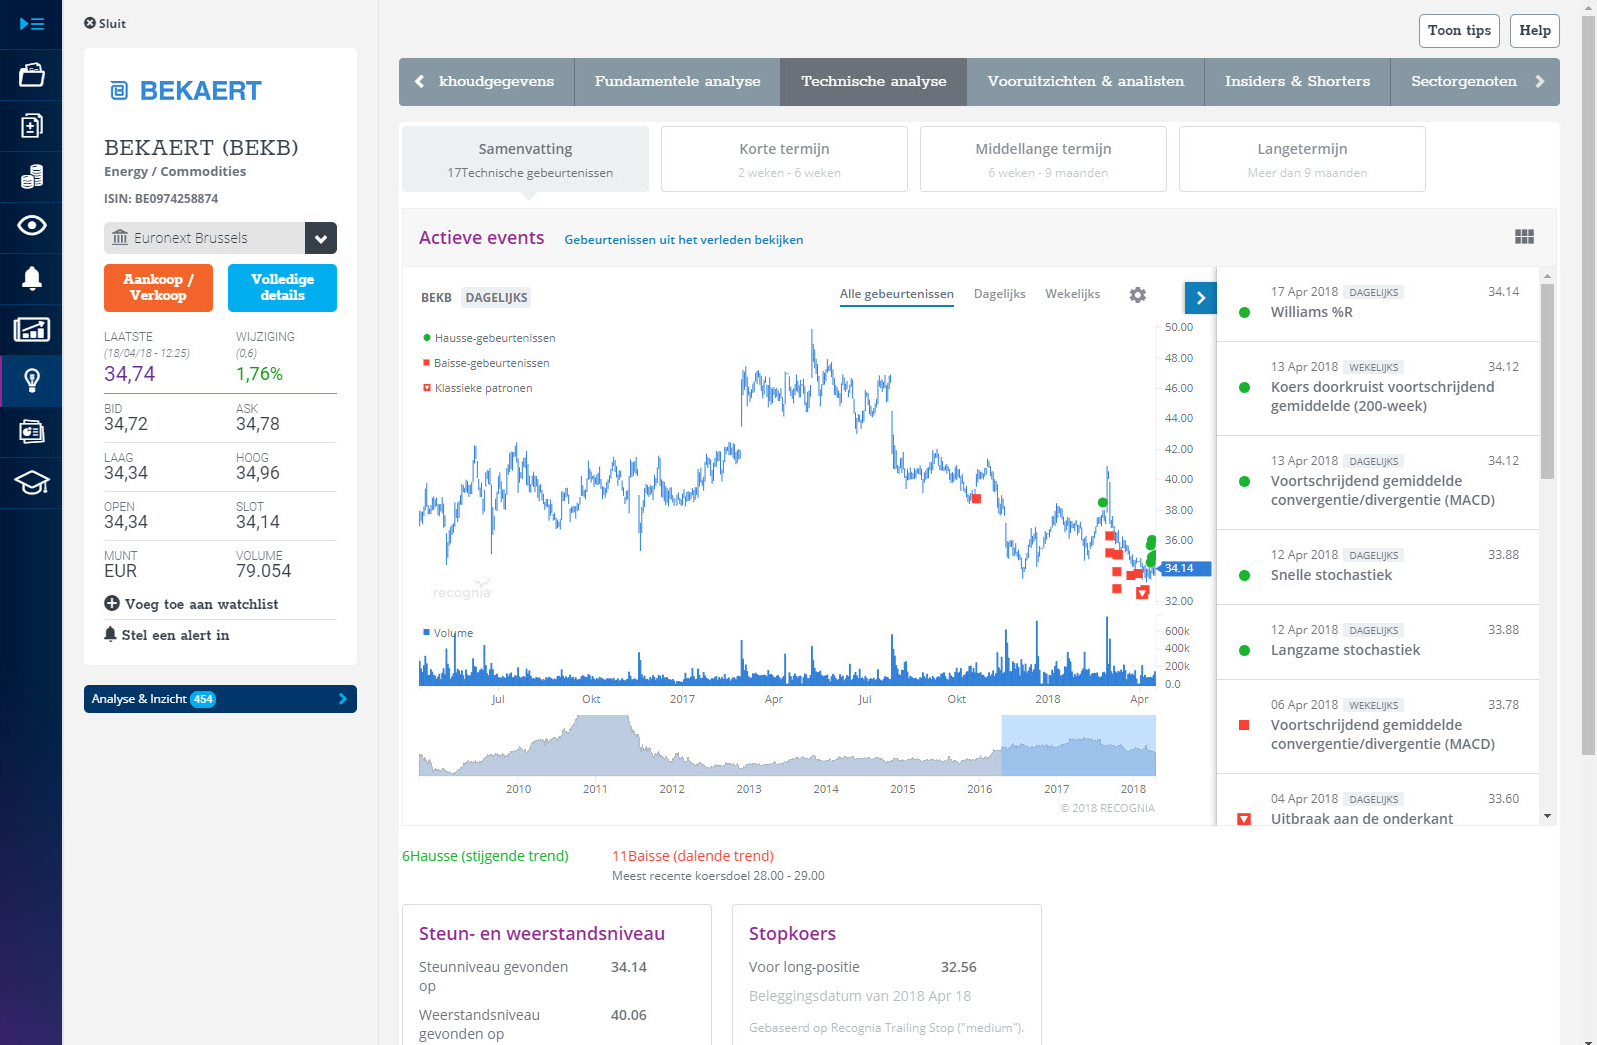Screen dimensions: 1597x1045
Task: Close the panel via Sluit icon
Action: point(90,23)
